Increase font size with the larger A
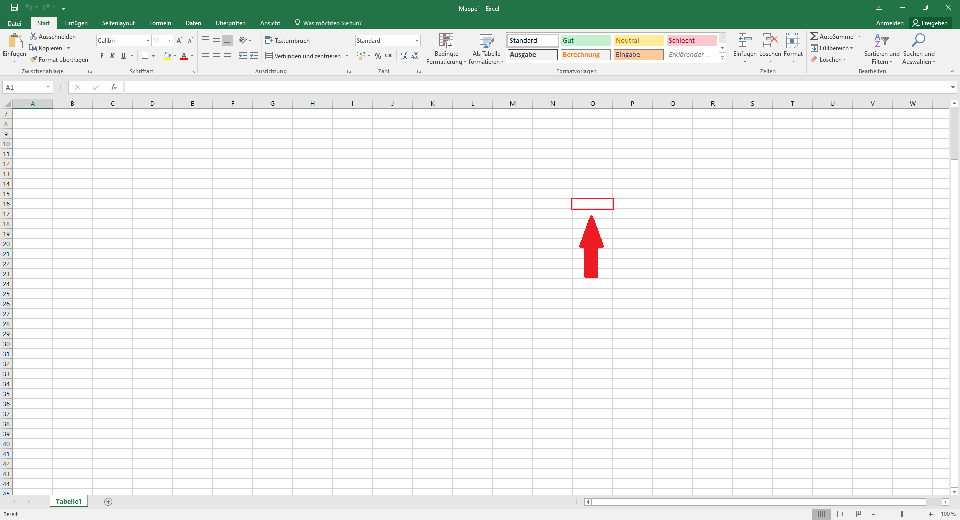The height and width of the screenshot is (520, 960). [x=179, y=40]
